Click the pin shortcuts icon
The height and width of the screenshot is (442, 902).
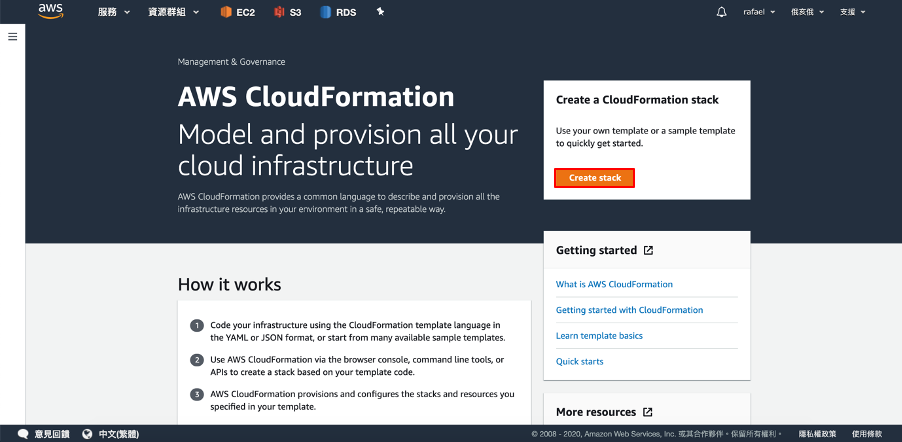click(x=380, y=12)
